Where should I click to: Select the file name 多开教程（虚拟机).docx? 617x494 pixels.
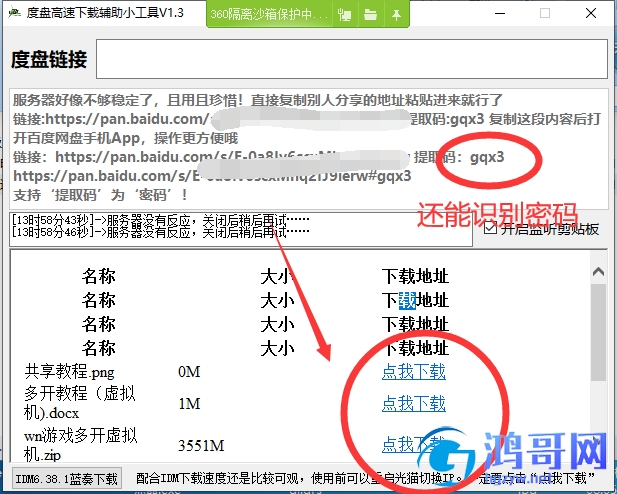click(x=79, y=403)
